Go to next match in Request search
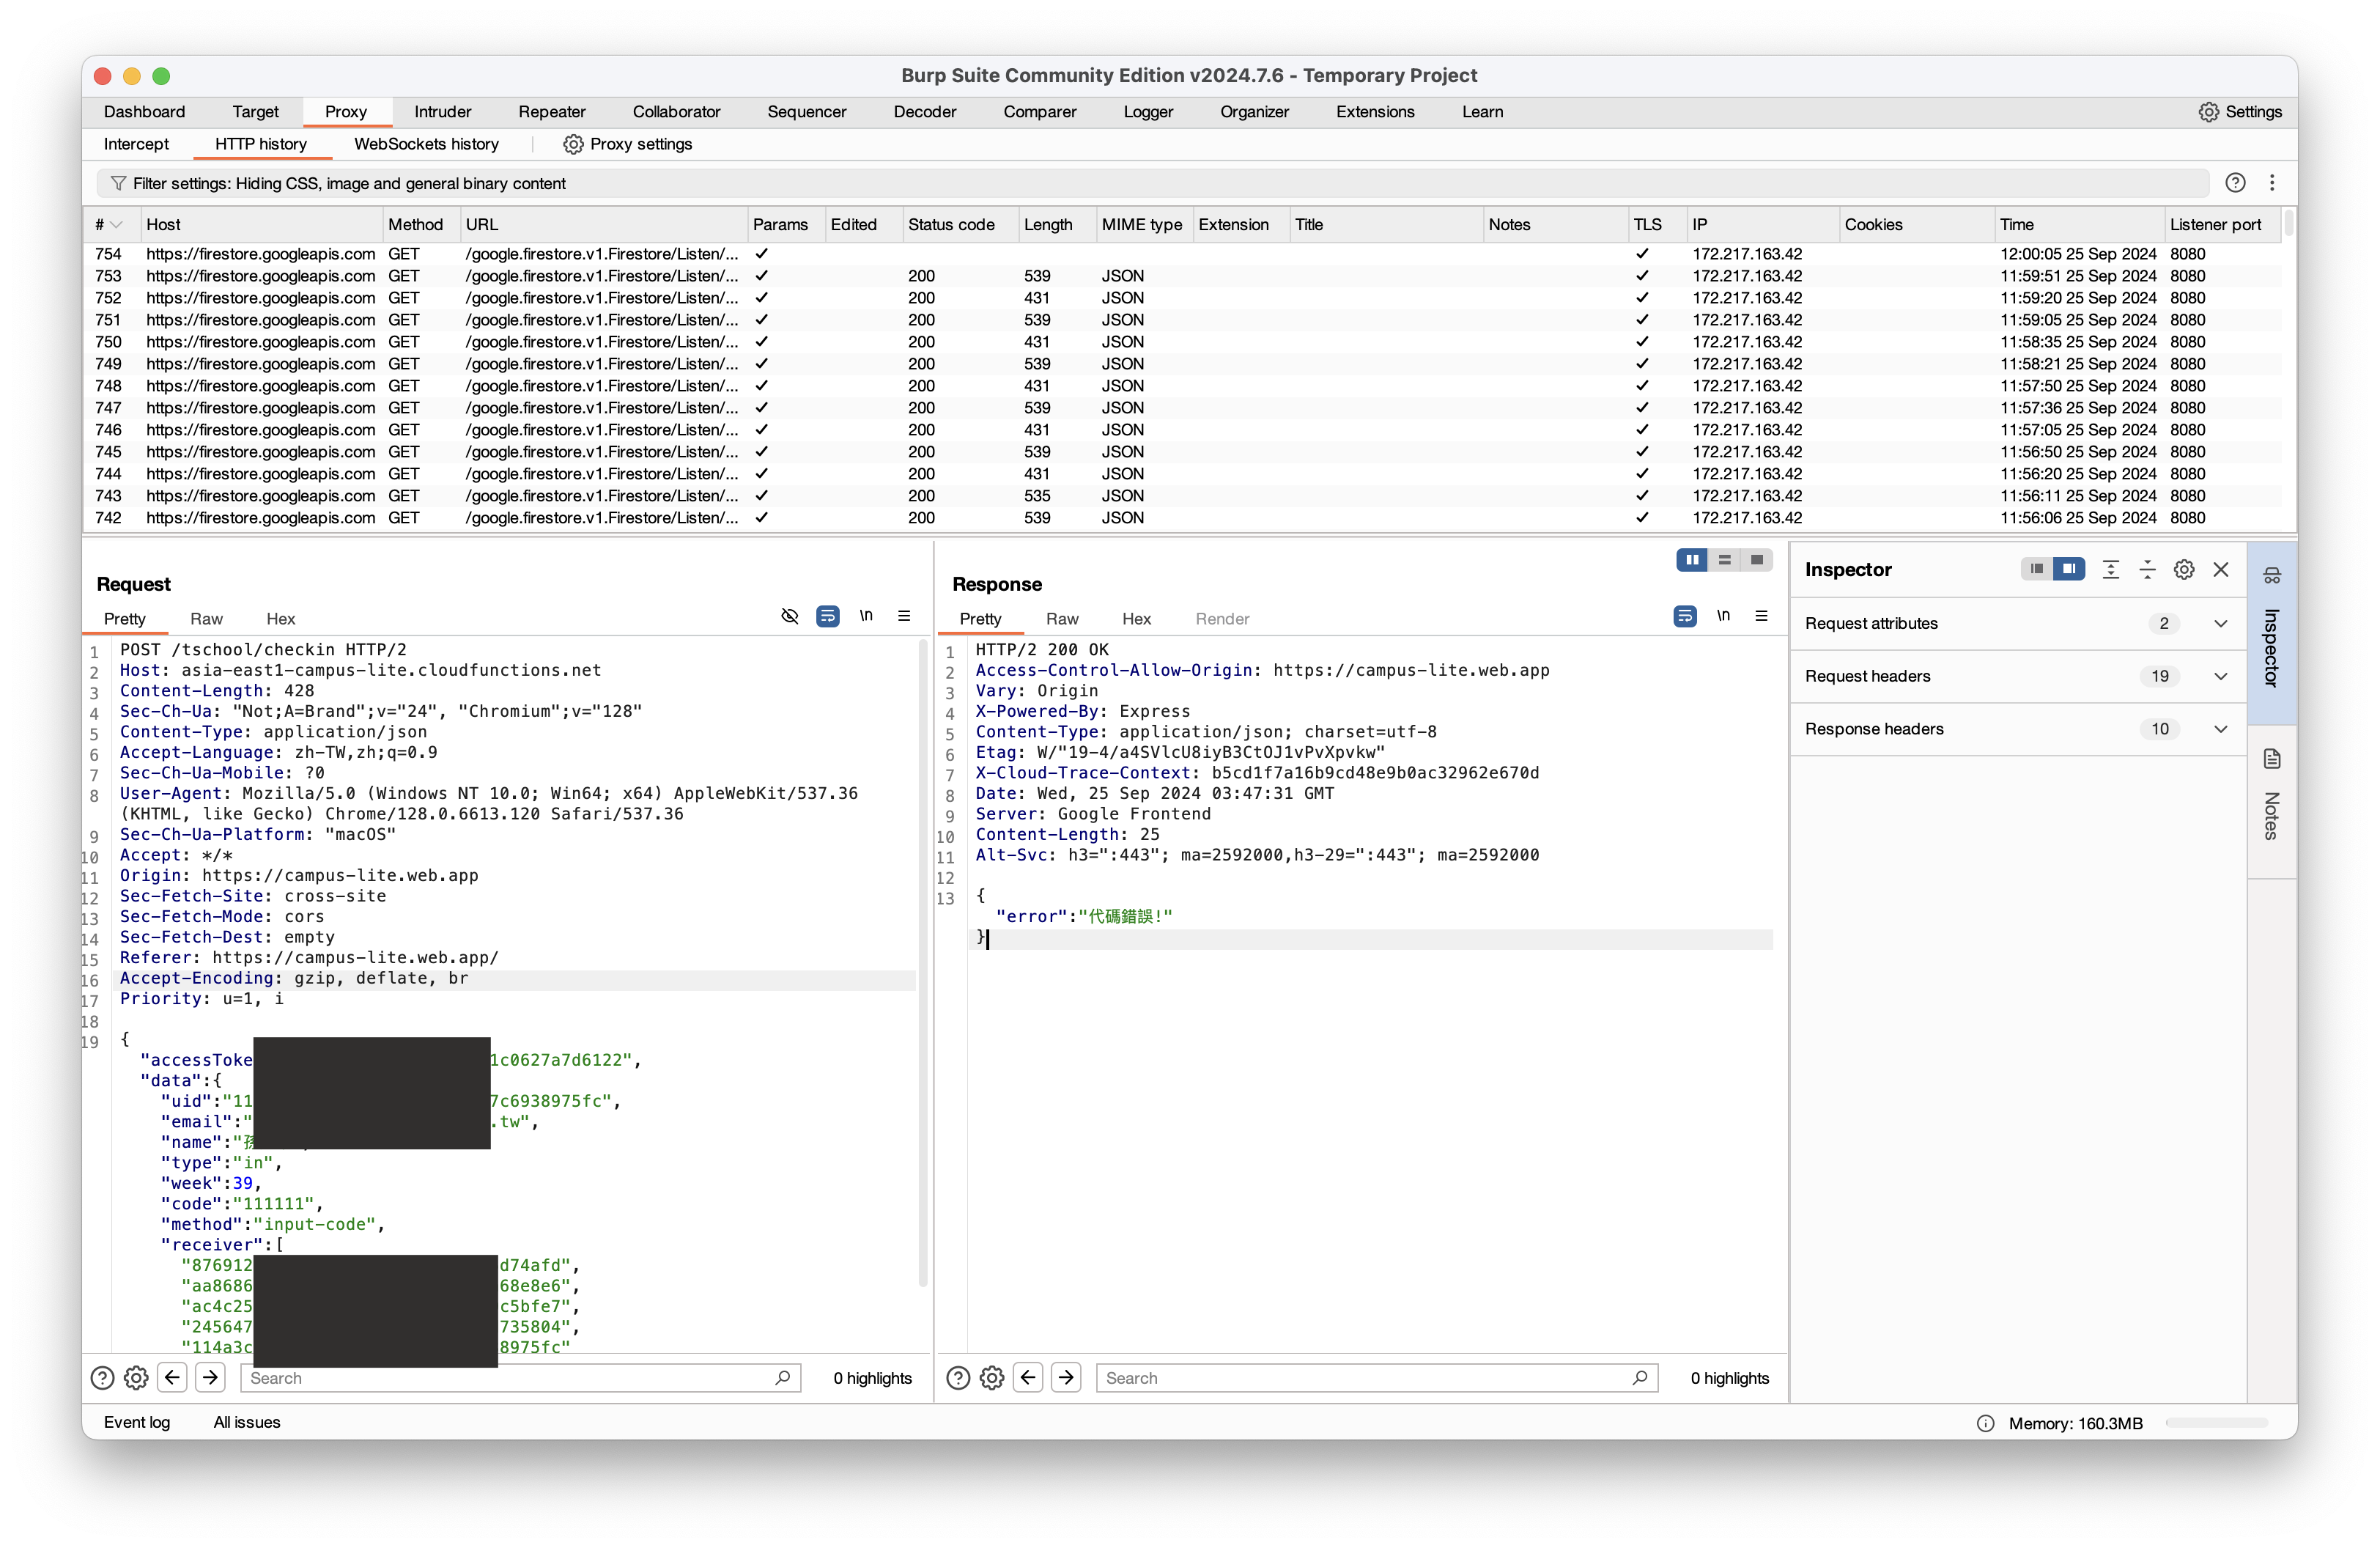The image size is (2380, 1548). pyautogui.click(x=210, y=1378)
